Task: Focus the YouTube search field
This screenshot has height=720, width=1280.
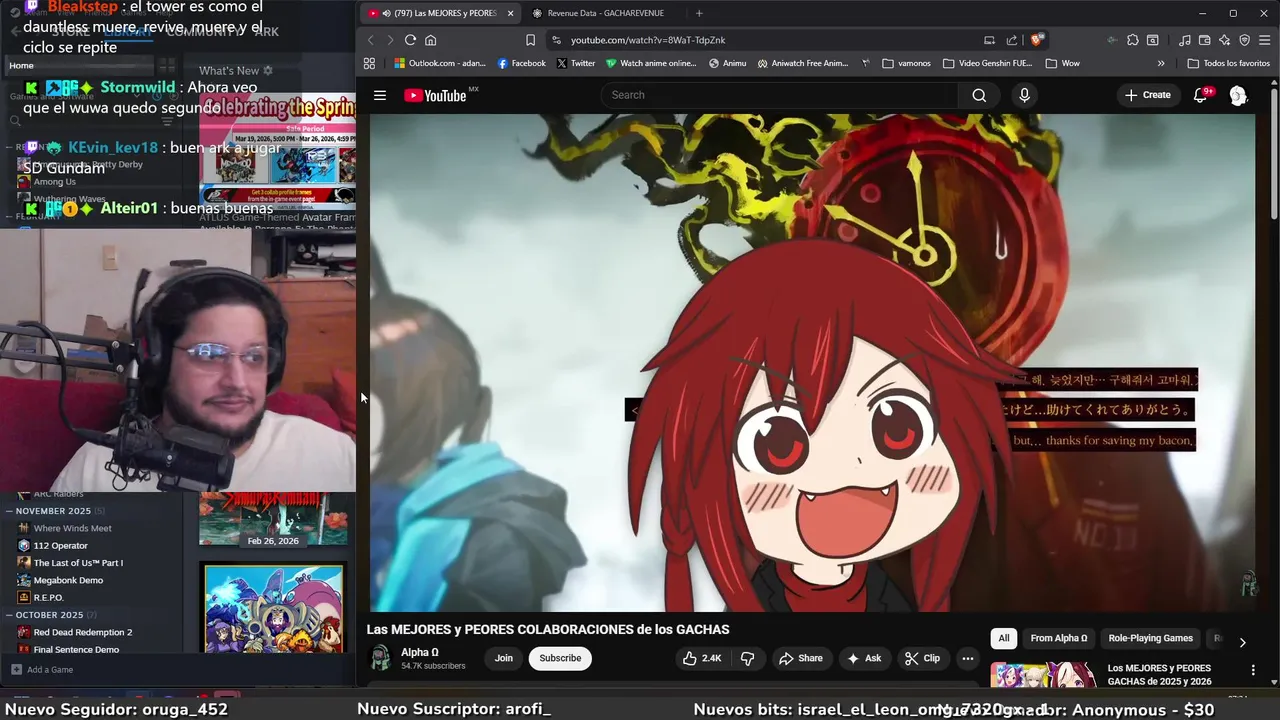Action: click(x=780, y=95)
